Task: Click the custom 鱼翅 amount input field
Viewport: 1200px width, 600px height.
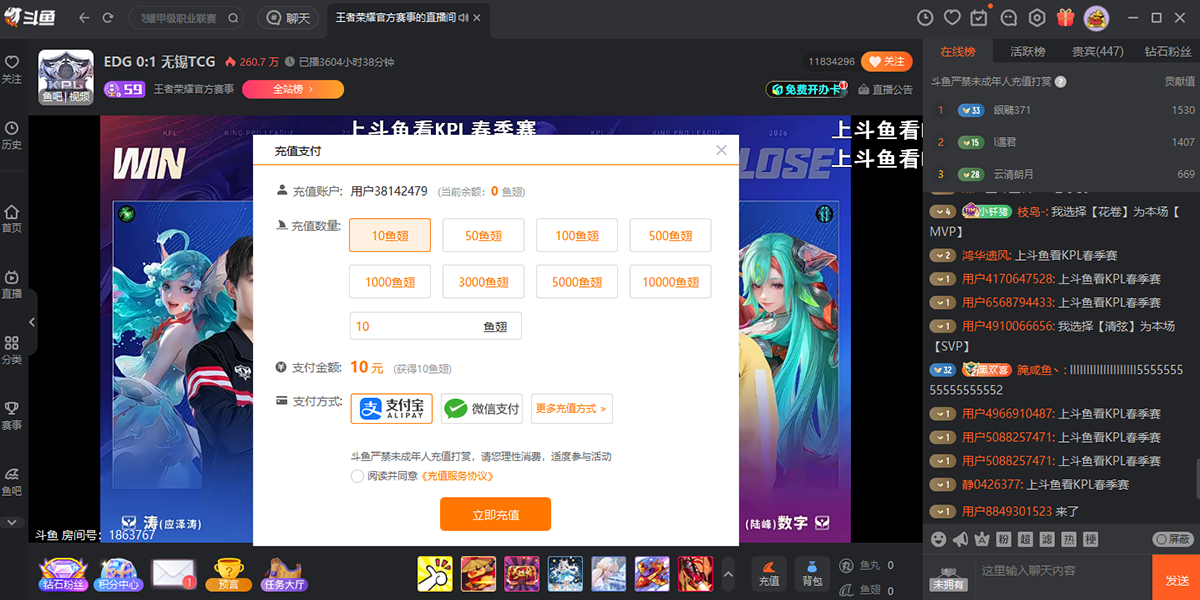Action: tap(435, 326)
